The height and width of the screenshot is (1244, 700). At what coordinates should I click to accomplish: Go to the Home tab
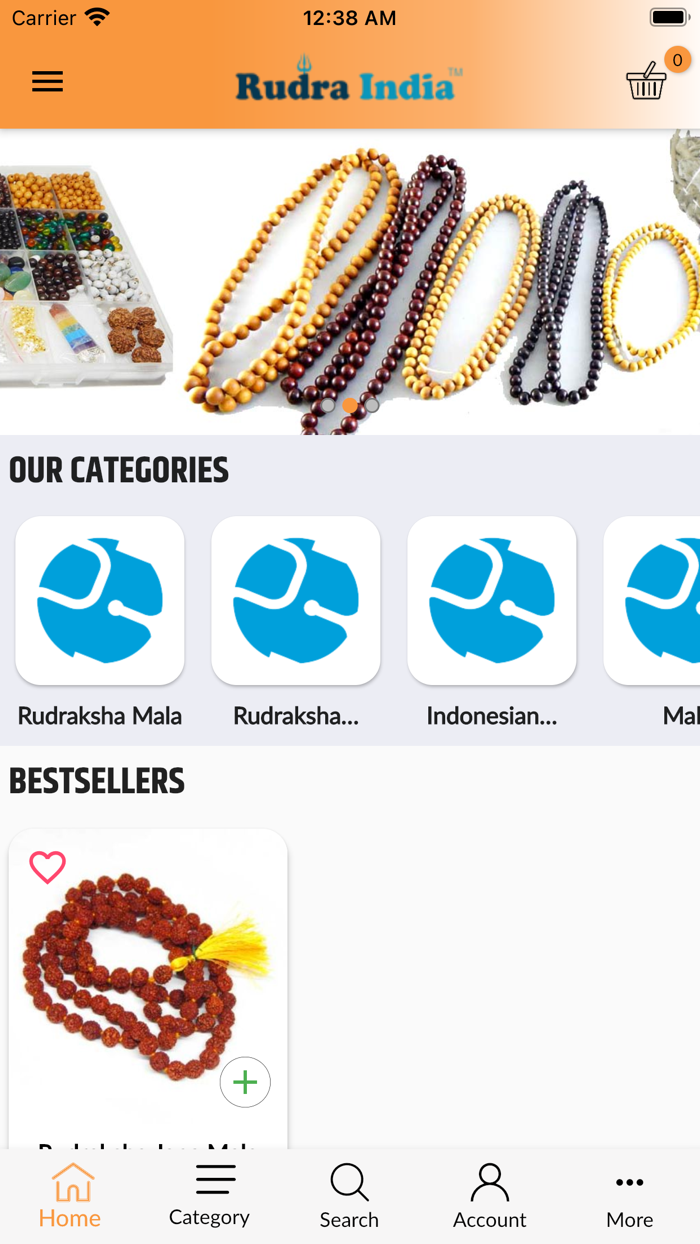click(x=70, y=1196)
